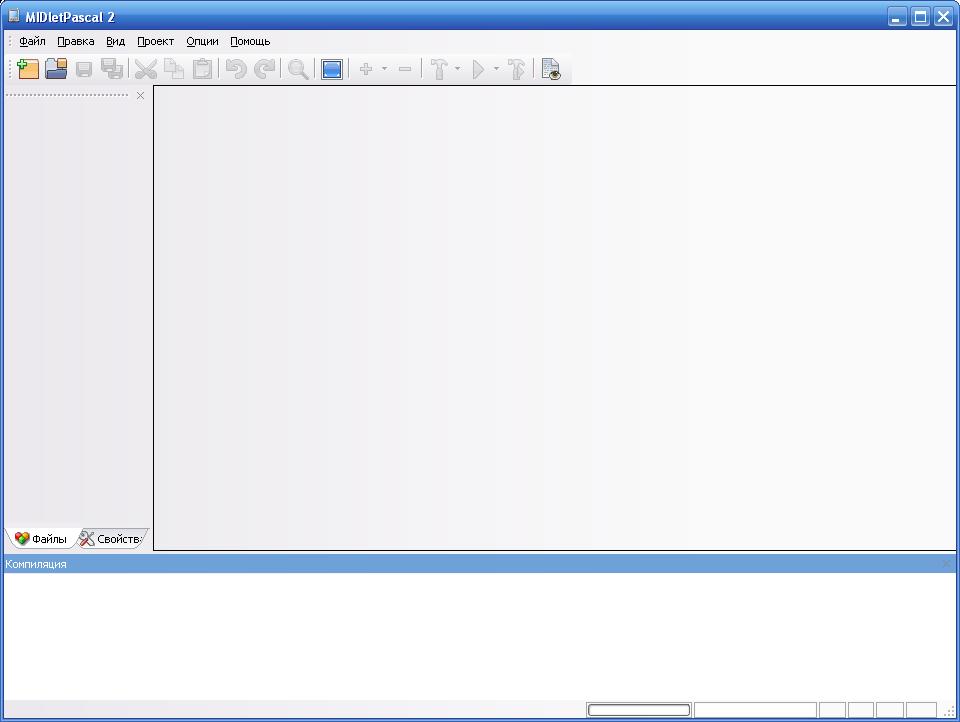Open the Опции menu
960x722 pixels.
click(x=202, y=41)
